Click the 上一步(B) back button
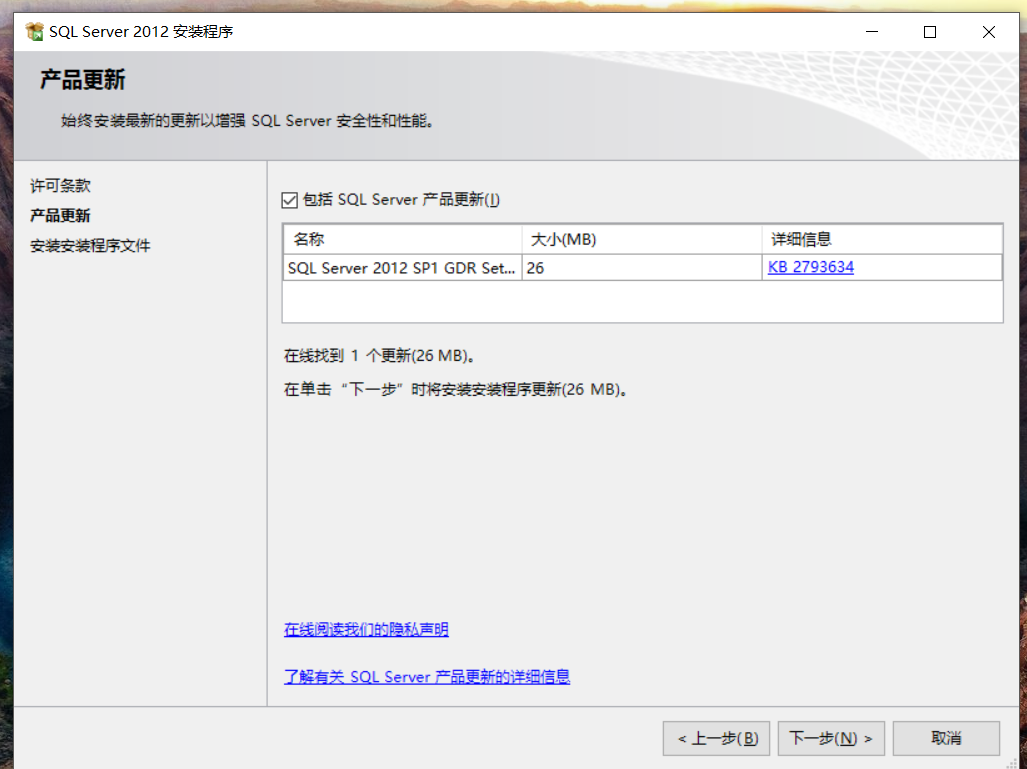 717,738
